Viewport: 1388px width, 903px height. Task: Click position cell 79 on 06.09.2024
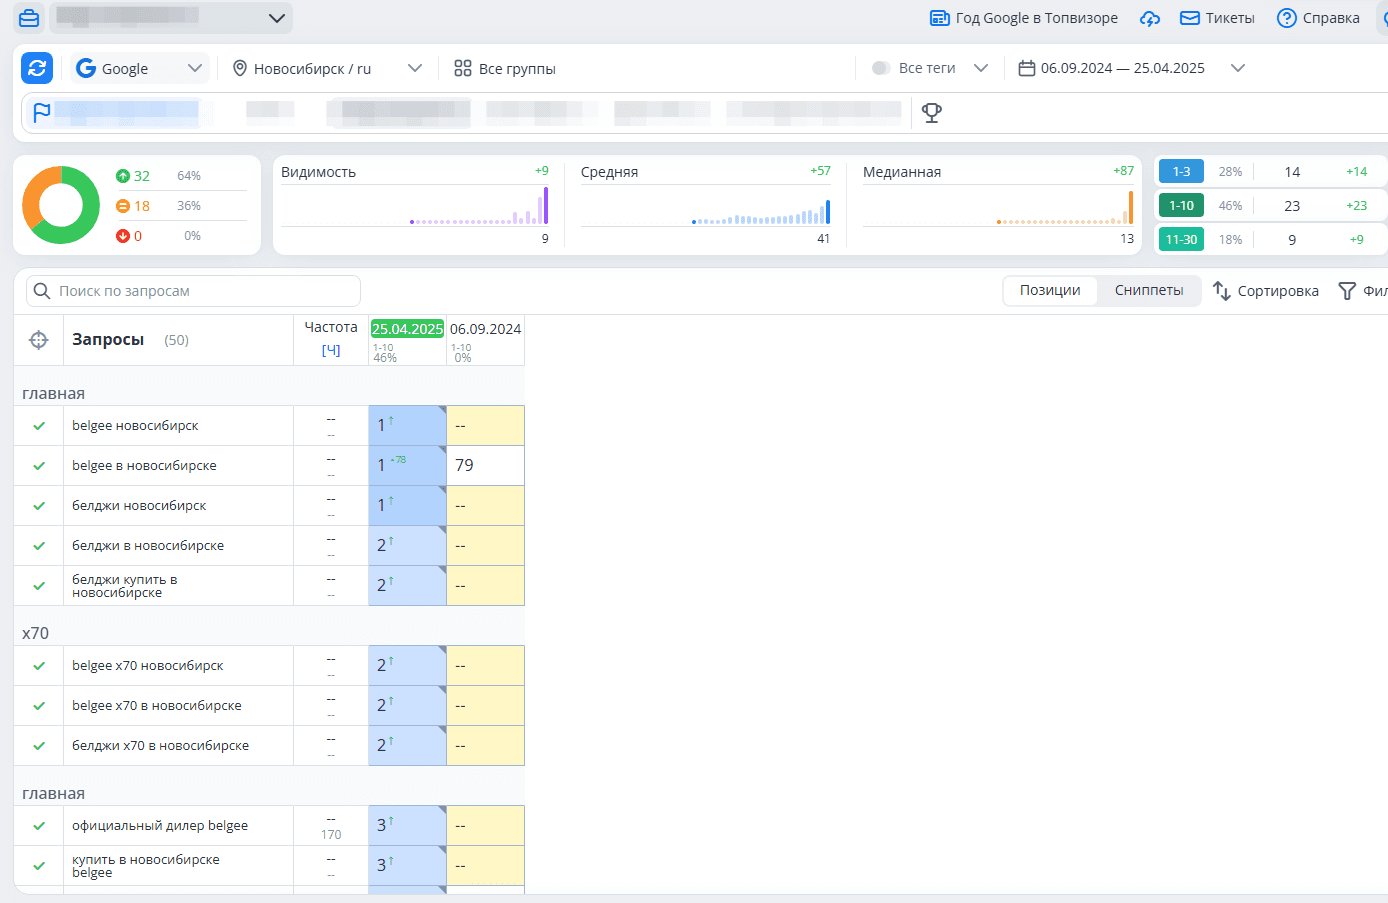tap(485, 466)
